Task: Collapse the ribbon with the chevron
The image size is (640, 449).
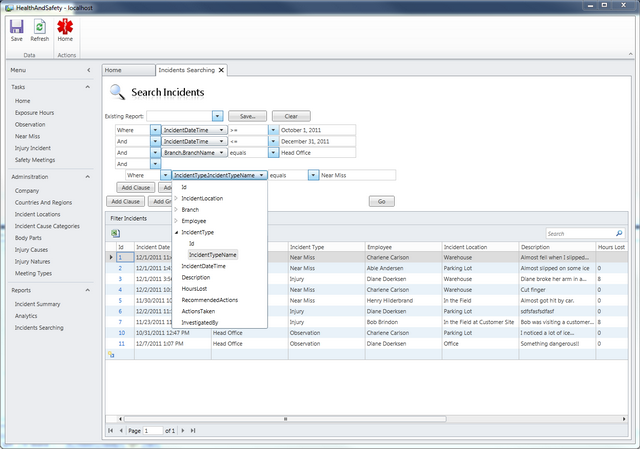Action: coord(630,54)
